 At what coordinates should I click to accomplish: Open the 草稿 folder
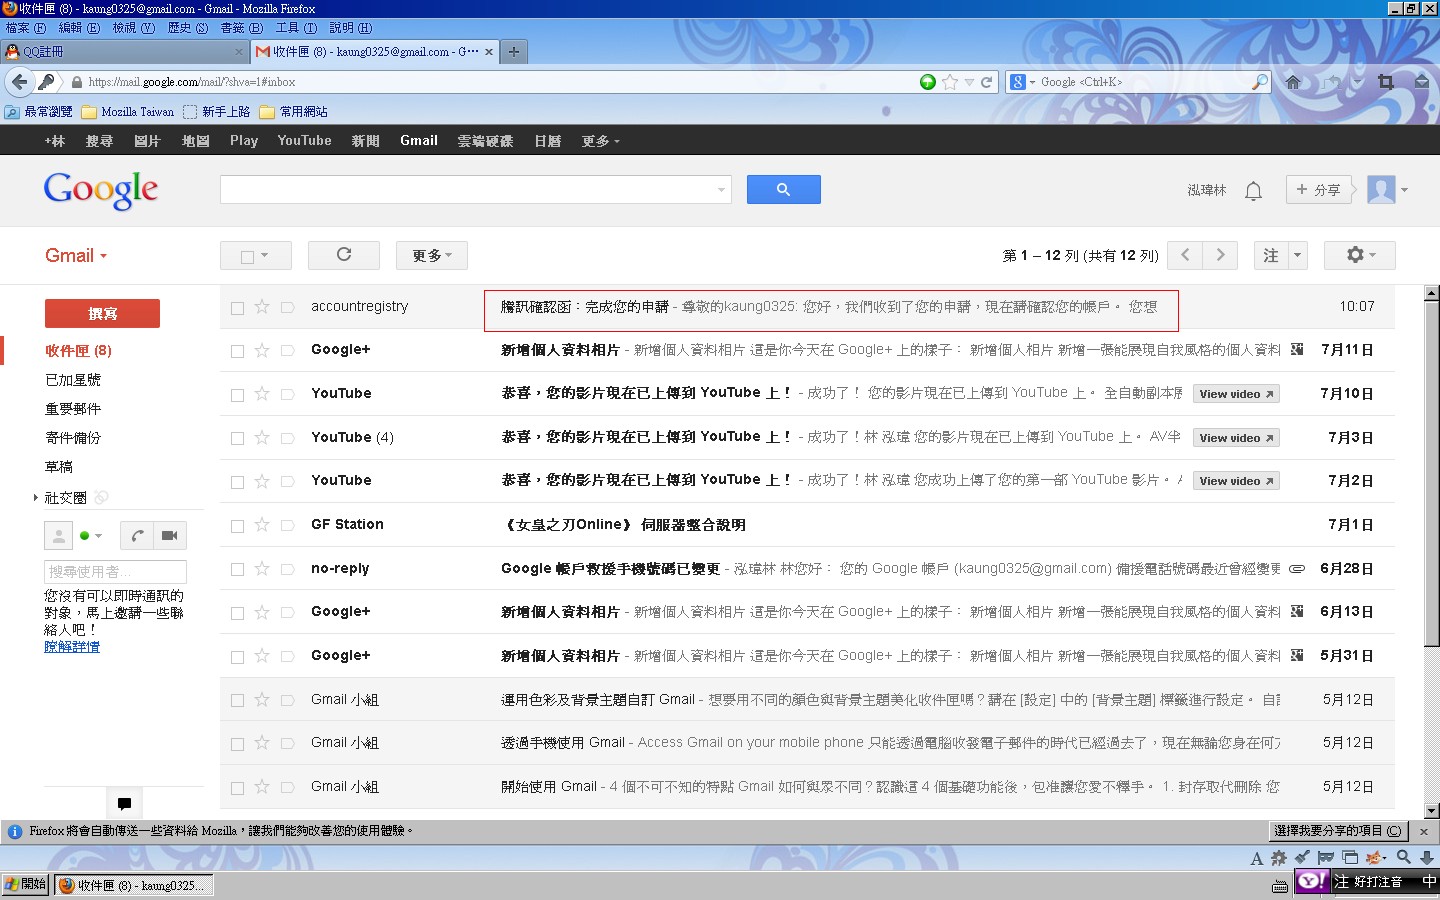[59, 467]
